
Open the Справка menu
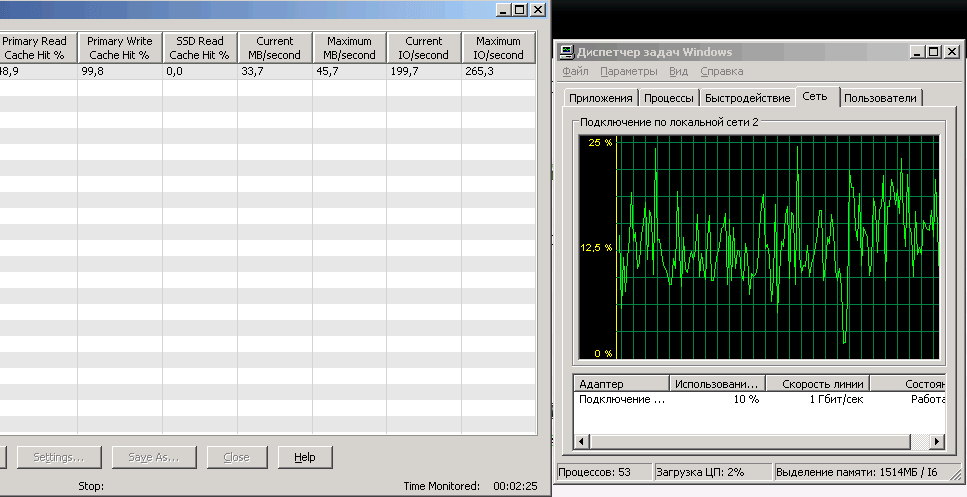tap(721, 72)
